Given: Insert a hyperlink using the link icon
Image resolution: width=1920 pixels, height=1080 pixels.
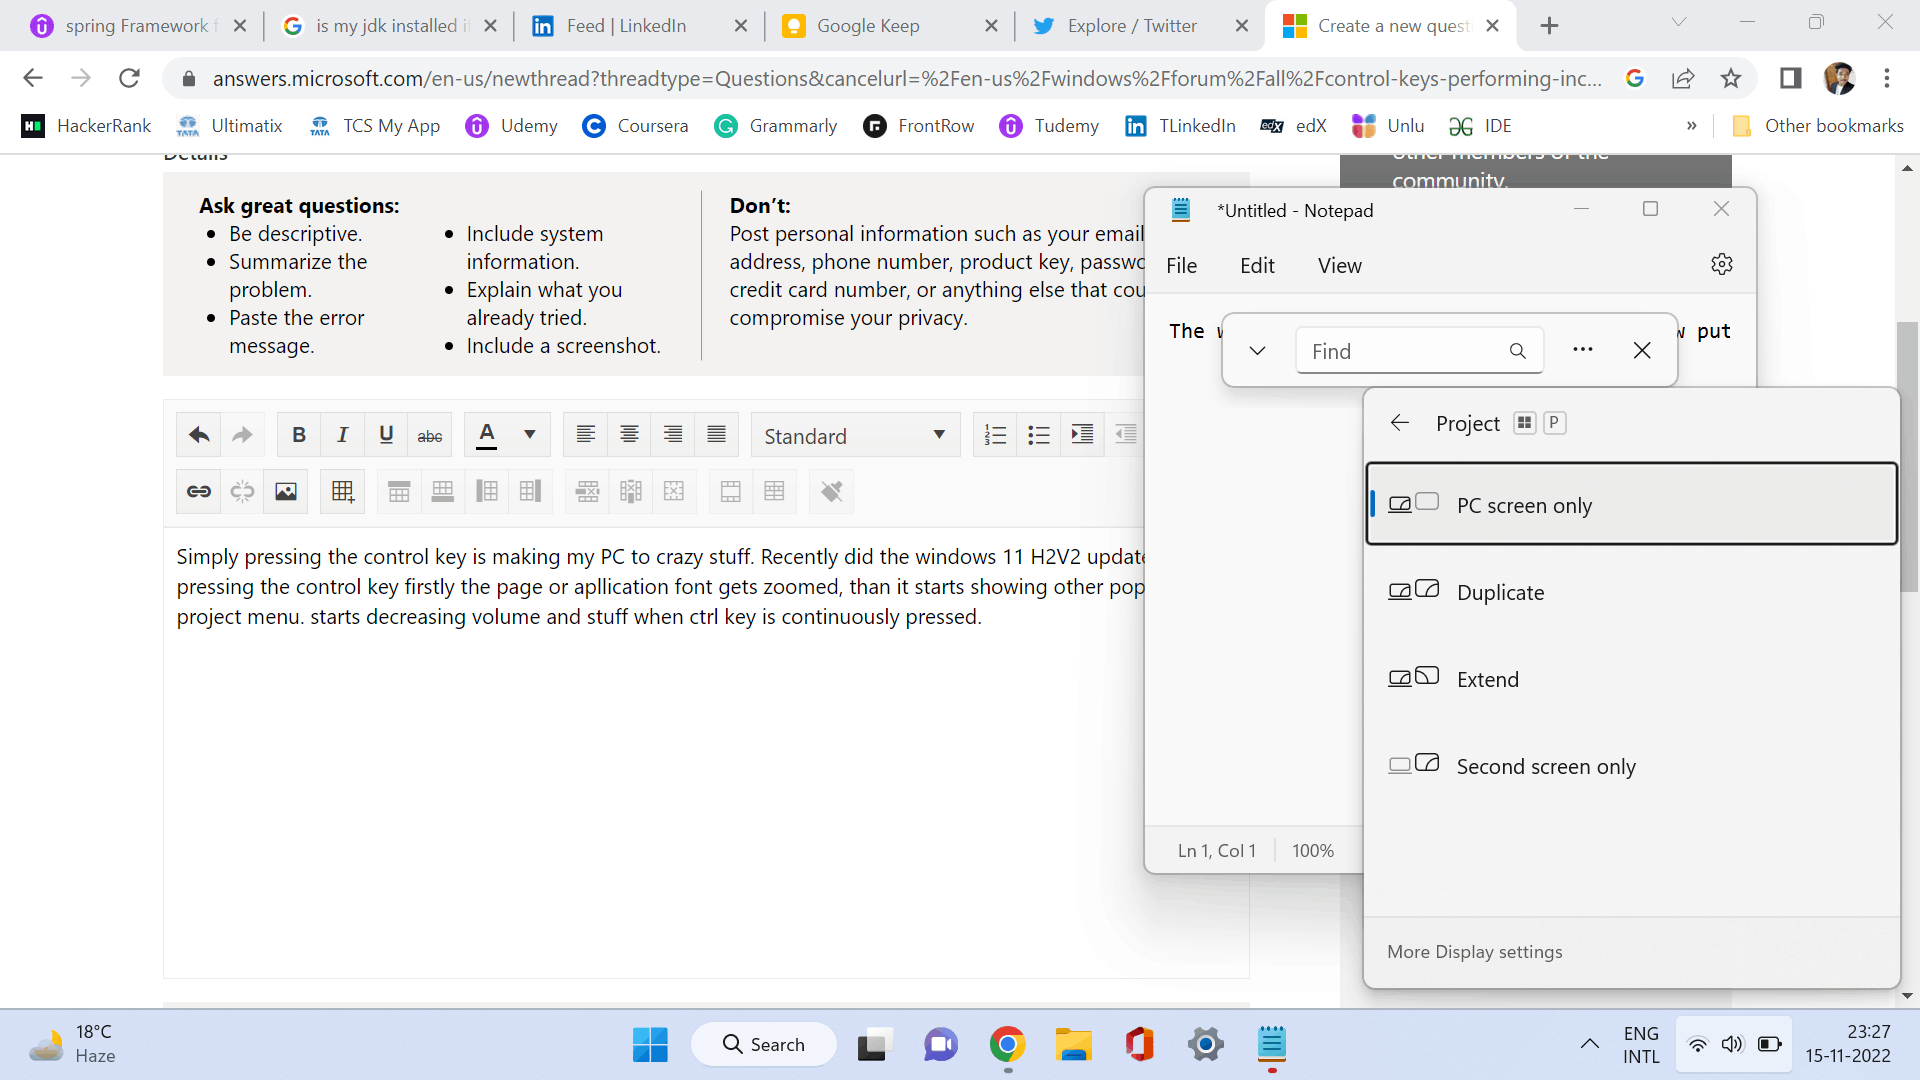Looking at the screenshot, I should point(199,491).
